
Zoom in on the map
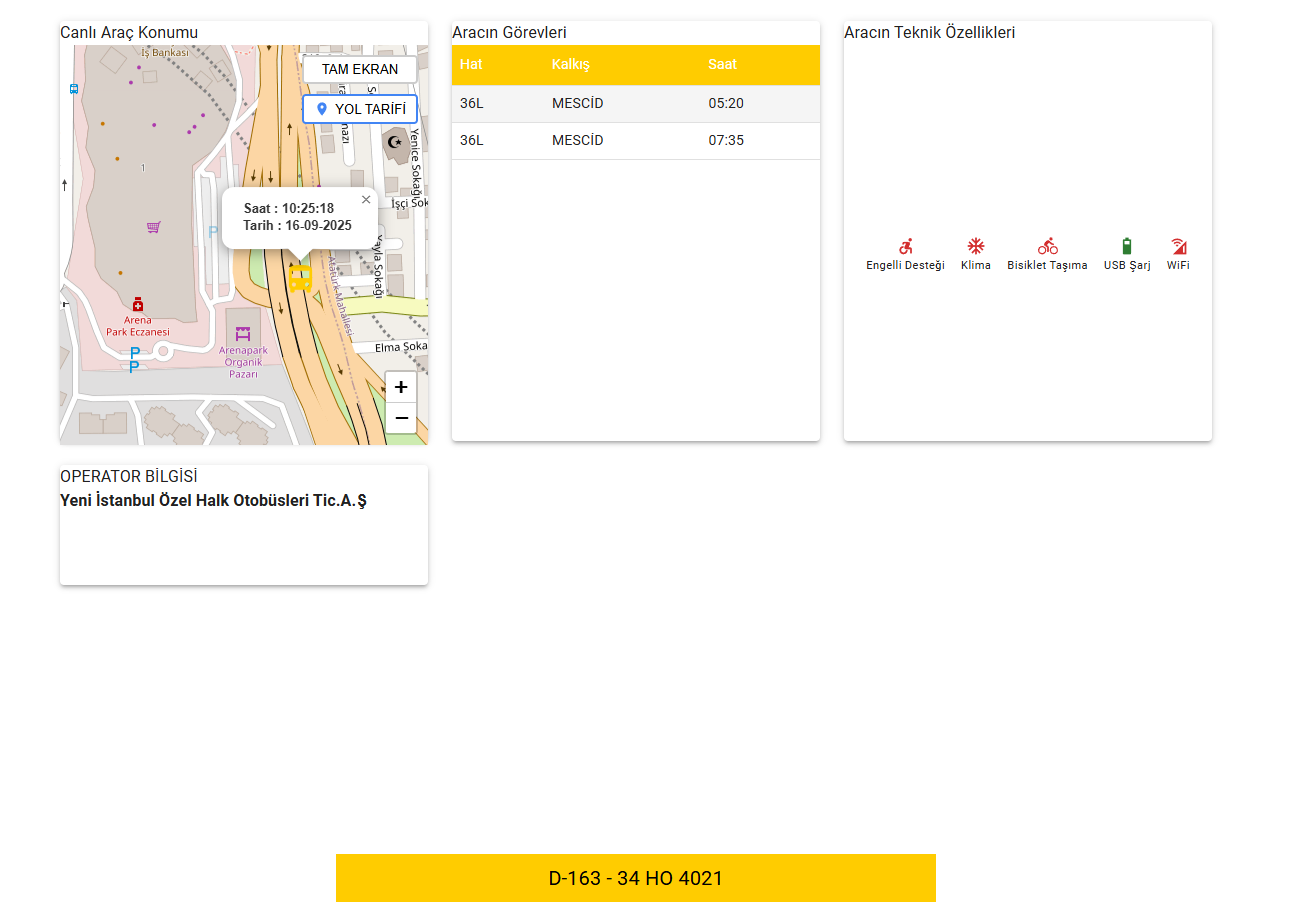[x=401, y=387]
